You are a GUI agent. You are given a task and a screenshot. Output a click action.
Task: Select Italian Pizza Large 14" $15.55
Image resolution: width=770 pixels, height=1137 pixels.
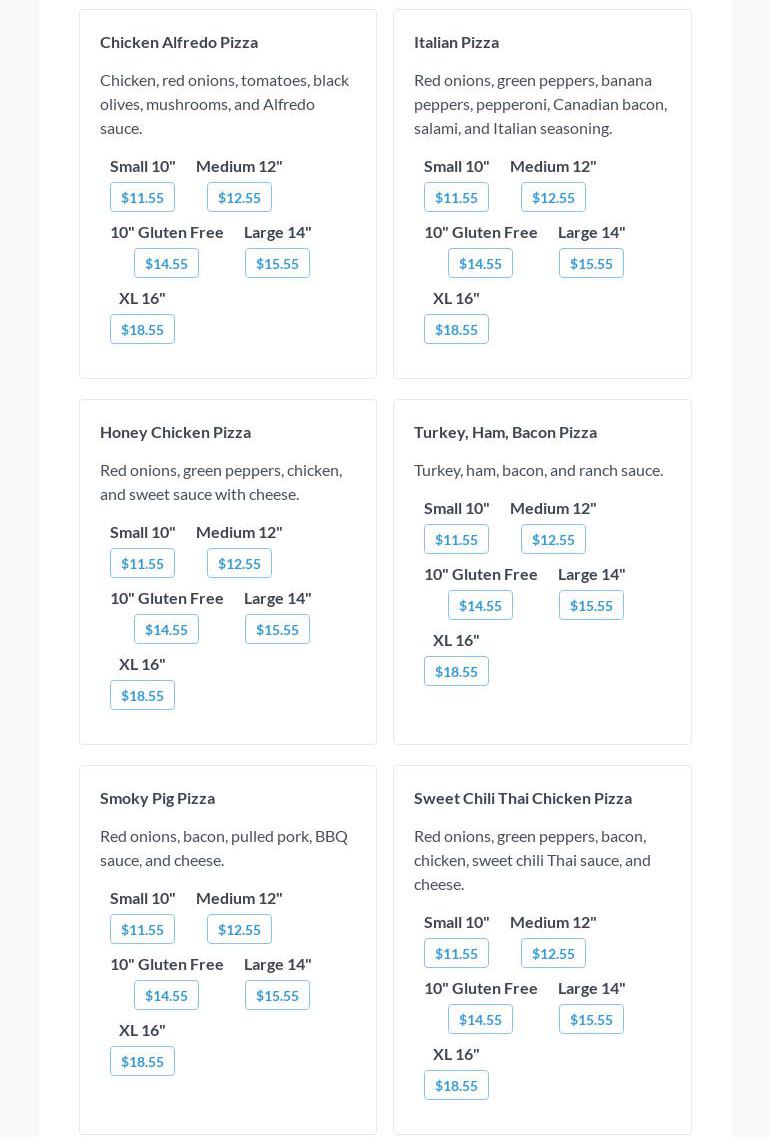coord(591,263)
